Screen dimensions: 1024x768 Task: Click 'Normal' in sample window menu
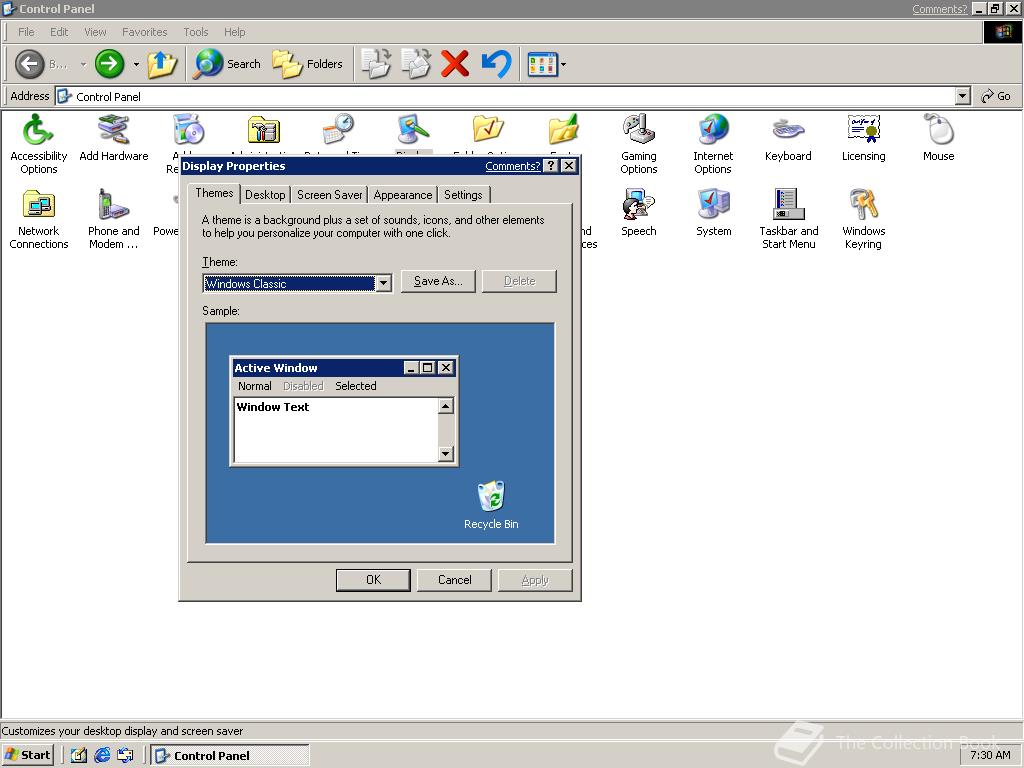(255, 386)
